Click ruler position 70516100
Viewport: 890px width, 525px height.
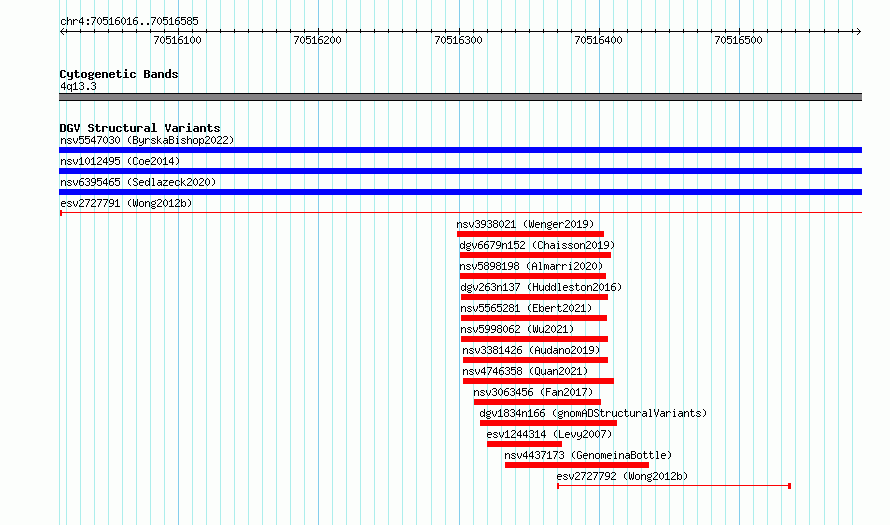click(177, 40)
